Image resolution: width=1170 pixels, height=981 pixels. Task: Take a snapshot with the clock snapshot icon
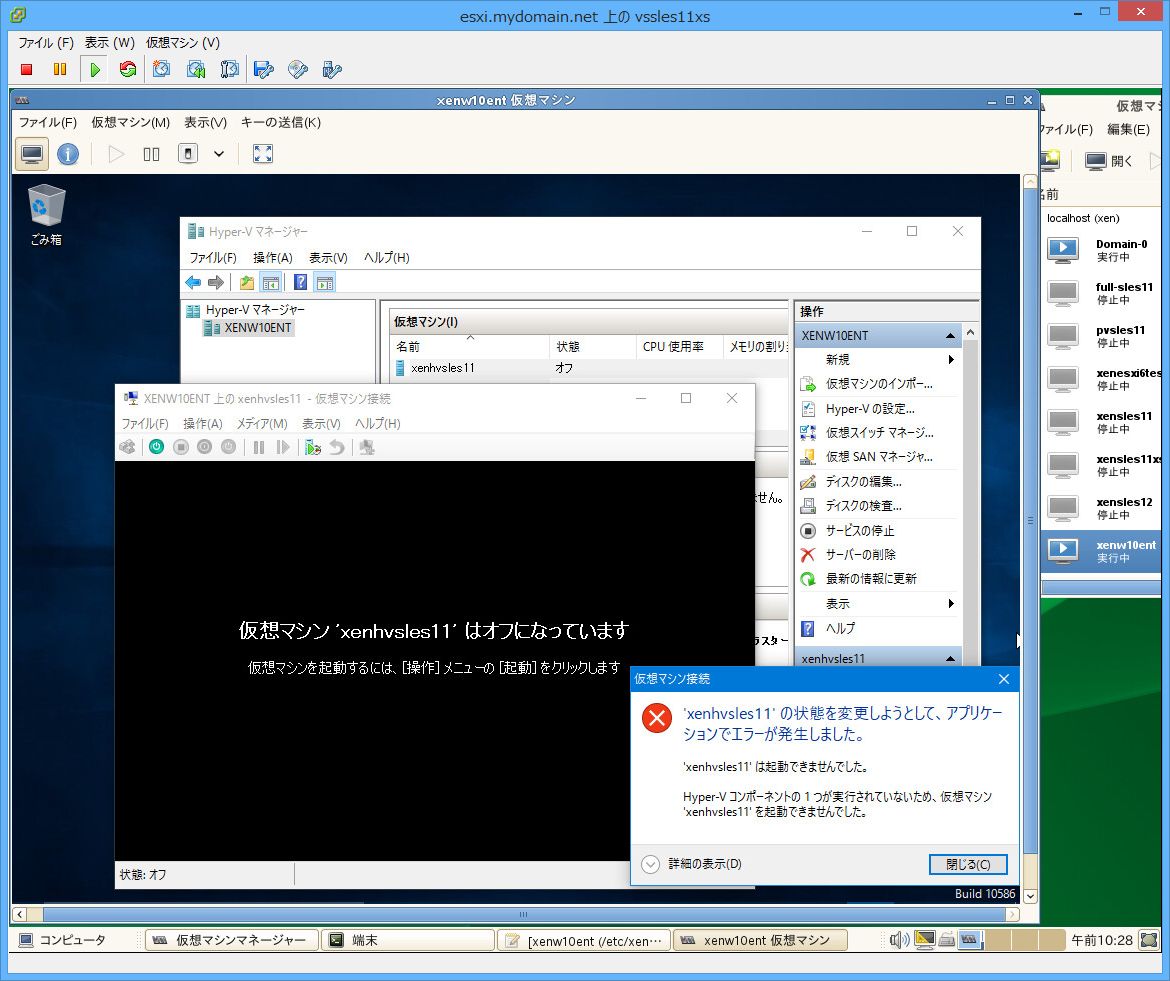click(x=161, y=69)
